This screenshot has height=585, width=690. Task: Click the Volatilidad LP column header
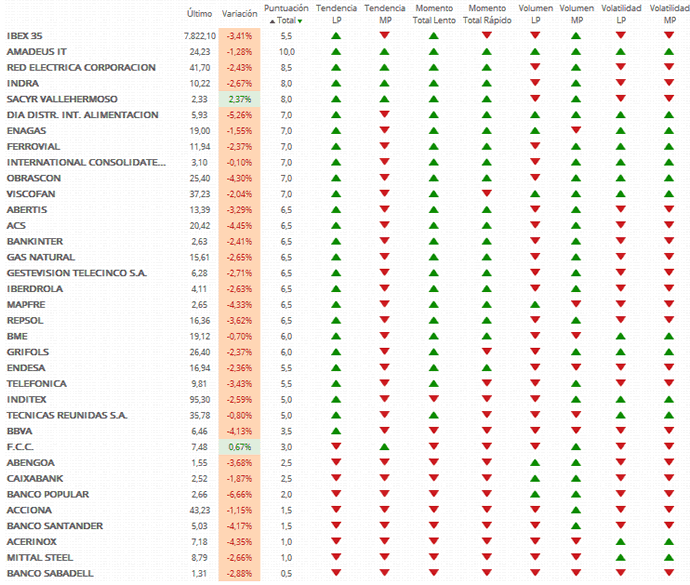[x=621, y=14]
